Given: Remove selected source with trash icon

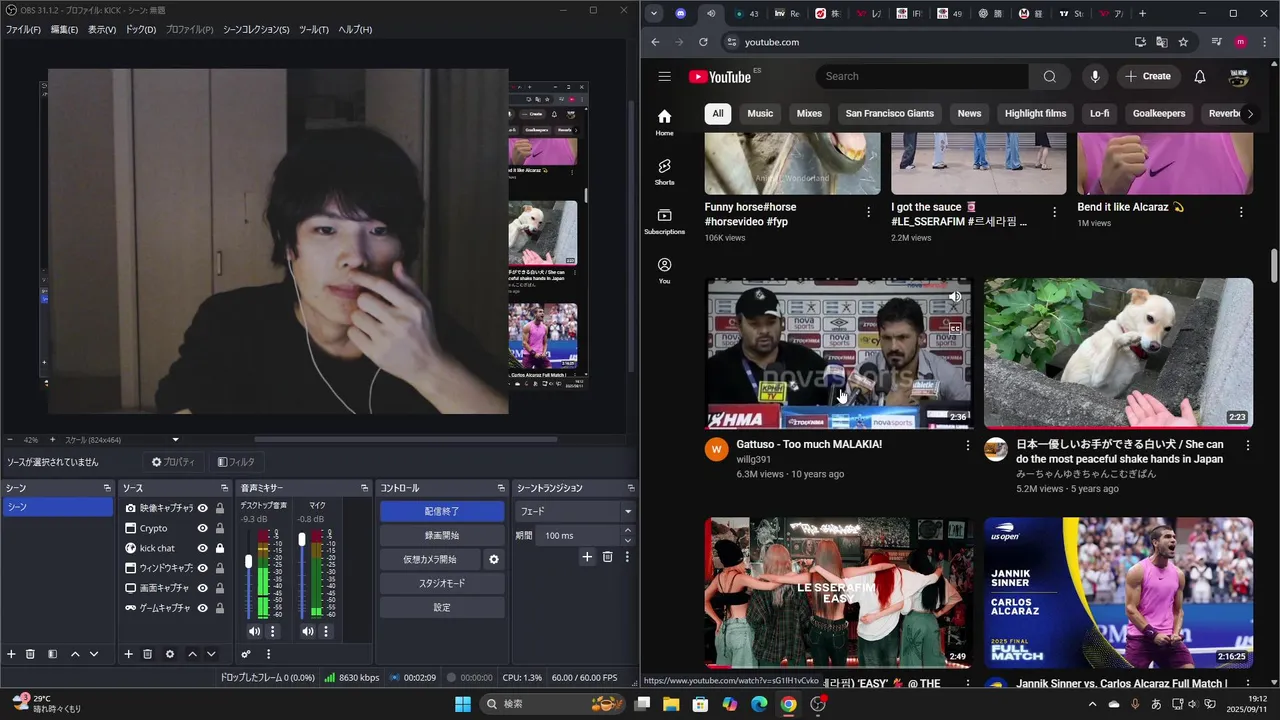Looking at the screenshot, I should click(x=147, y=654).
